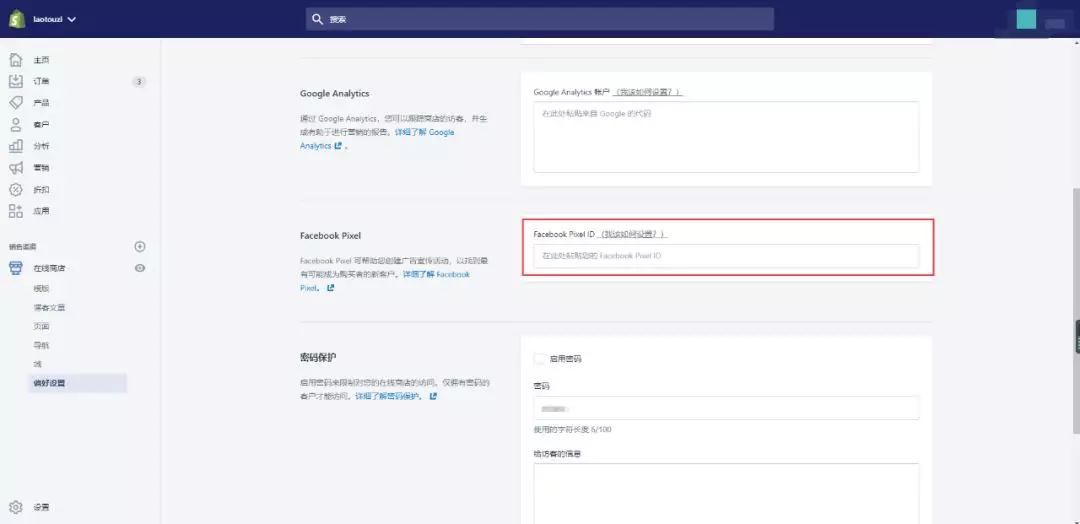Open the laotouzi store dropdown
The image size is (1080, 524).
click(x=54, y=19)
